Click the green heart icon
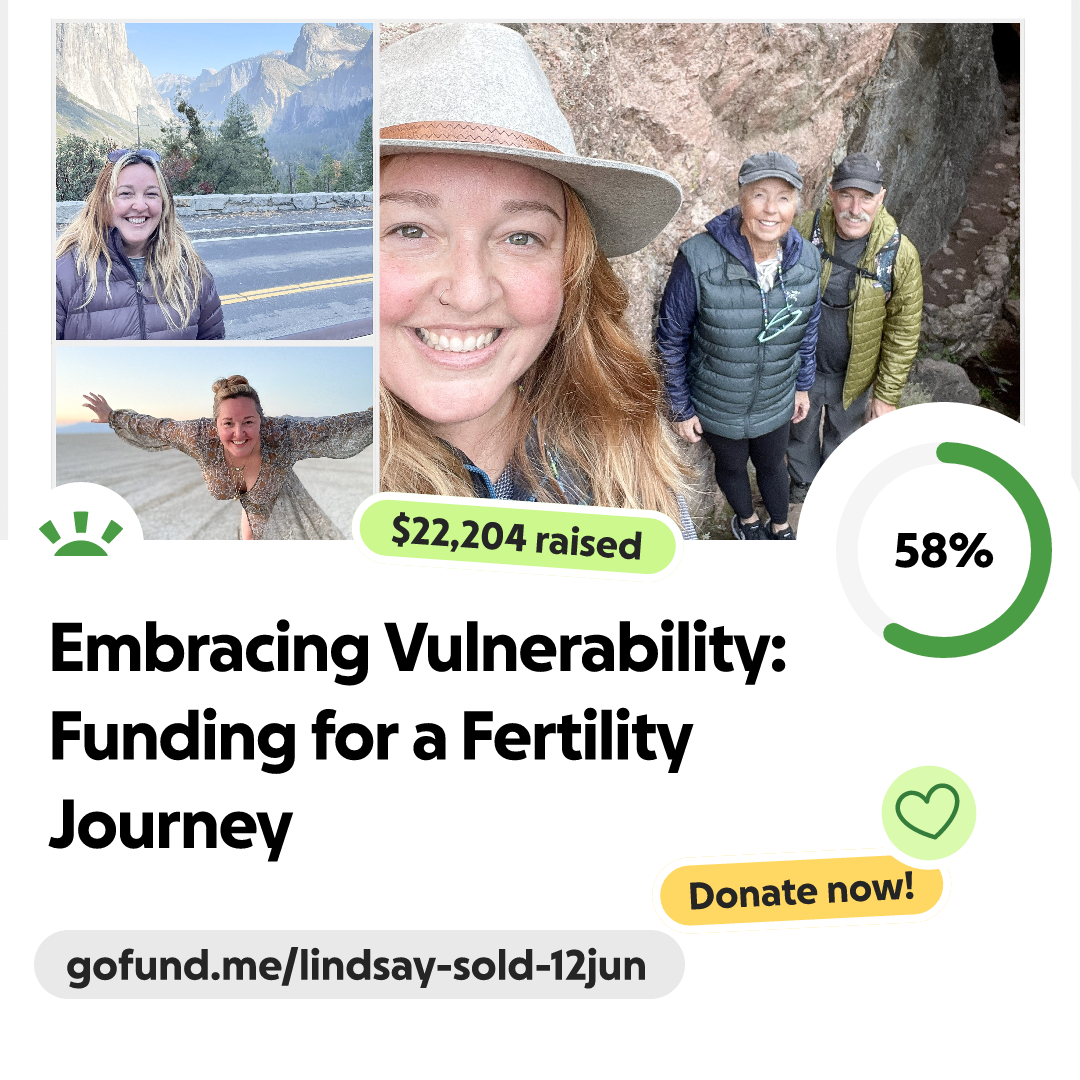The height and width of the screenshot is (1080, 1080). tap(927, 811)
